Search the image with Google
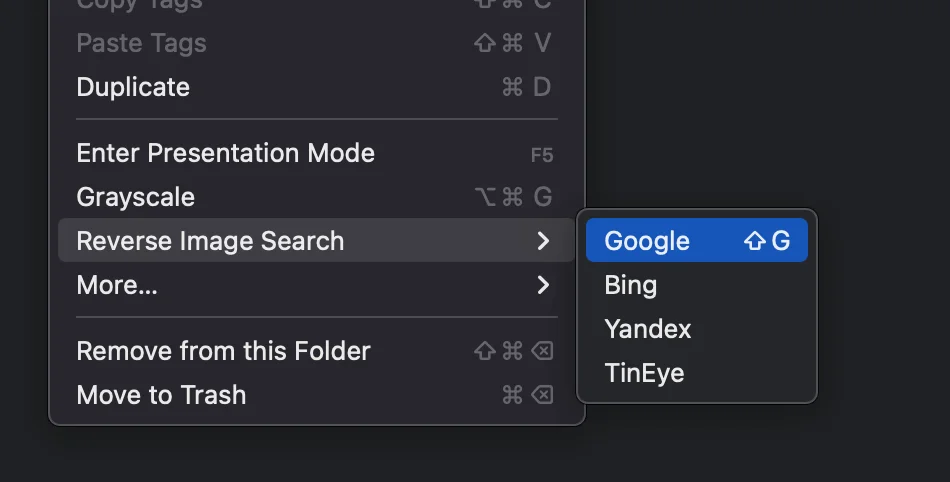 (647, 241)
